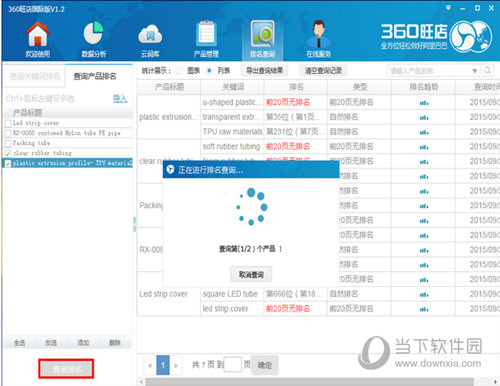Click the 全选 select all button
500x386 pixels.
19,343
